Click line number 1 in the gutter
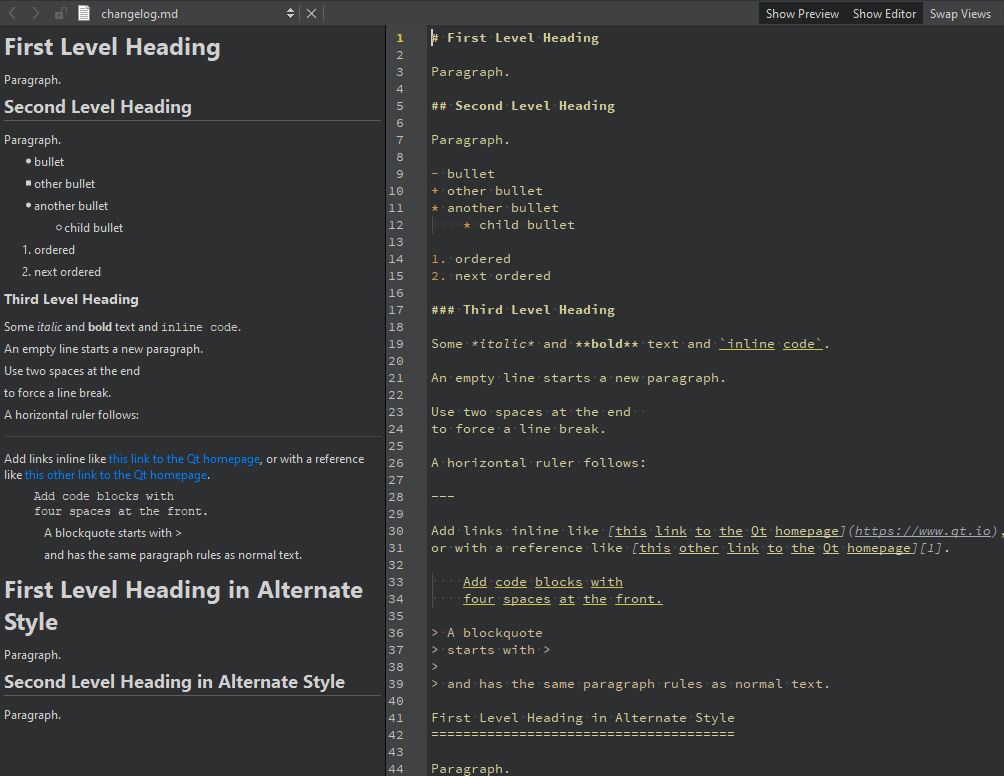The height and width of the screenshot is (776, 1004). coord(399,38)
